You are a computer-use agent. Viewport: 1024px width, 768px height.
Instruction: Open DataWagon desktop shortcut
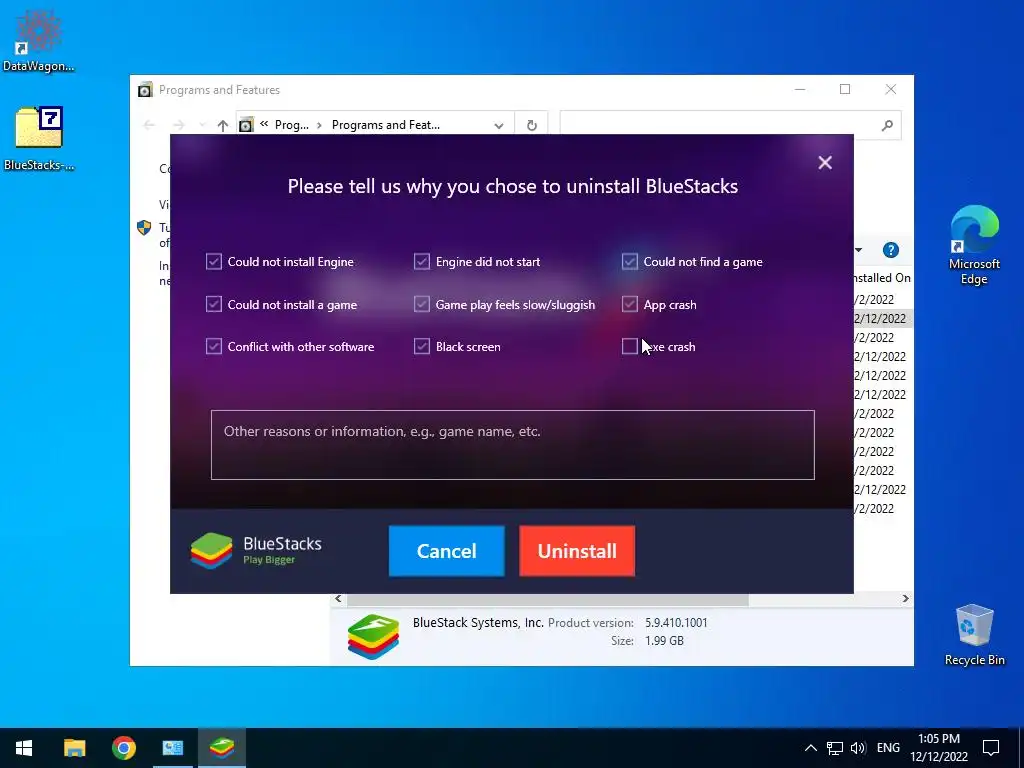pyautogui.click(x=39, y=41)
